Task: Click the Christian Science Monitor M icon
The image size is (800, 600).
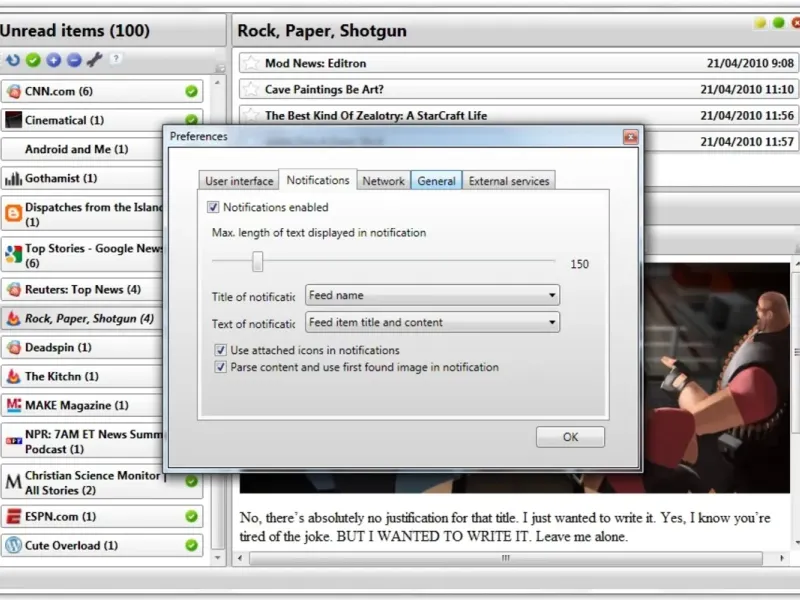Action: coord(14,482)
